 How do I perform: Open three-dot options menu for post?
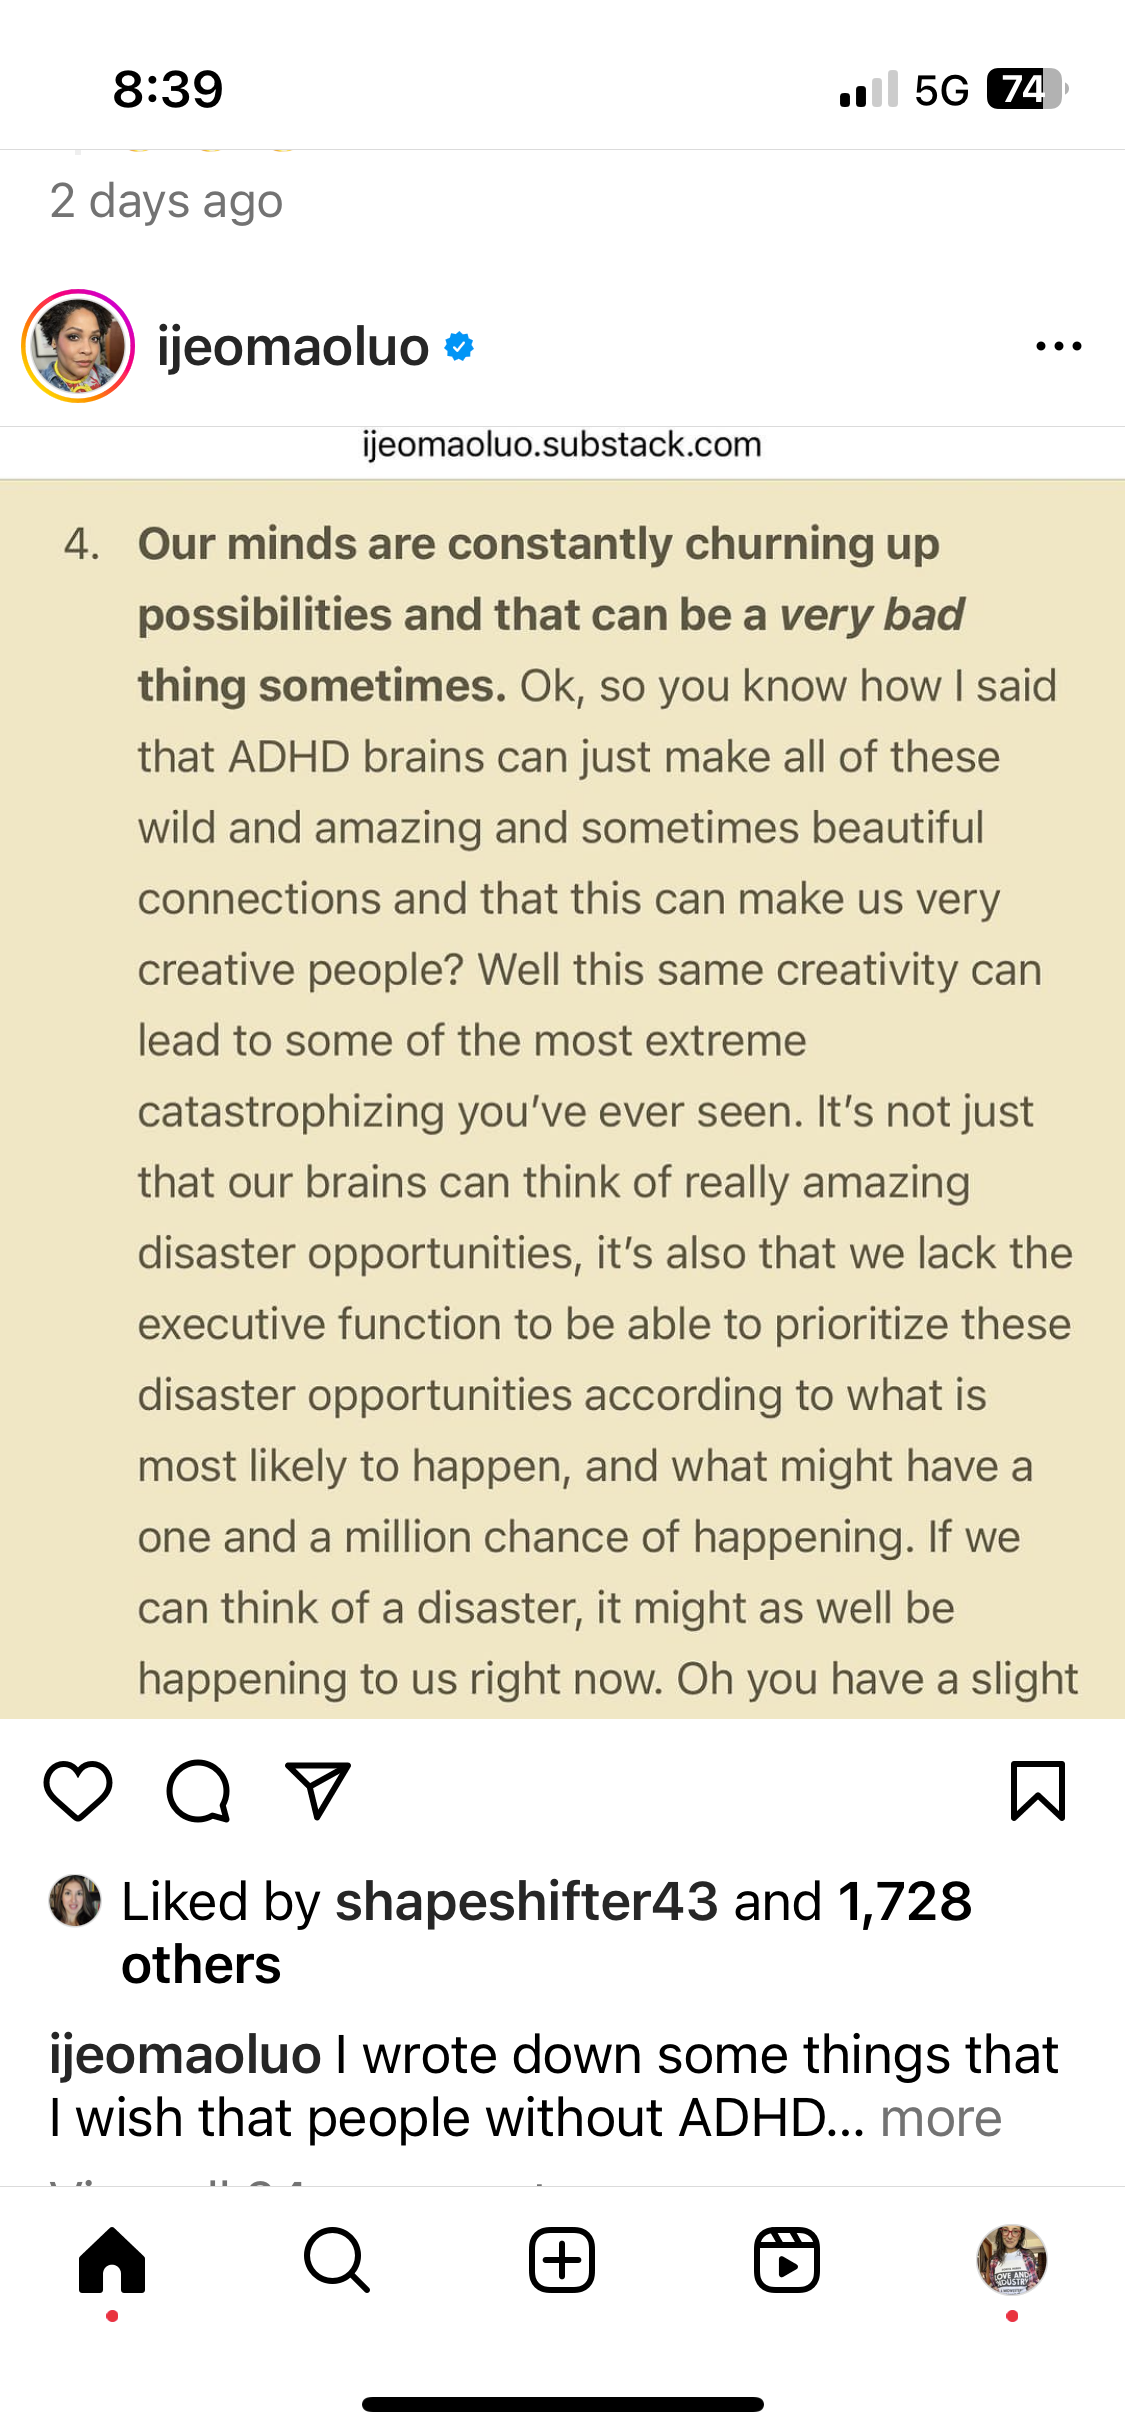click(x=1059, y=346)
